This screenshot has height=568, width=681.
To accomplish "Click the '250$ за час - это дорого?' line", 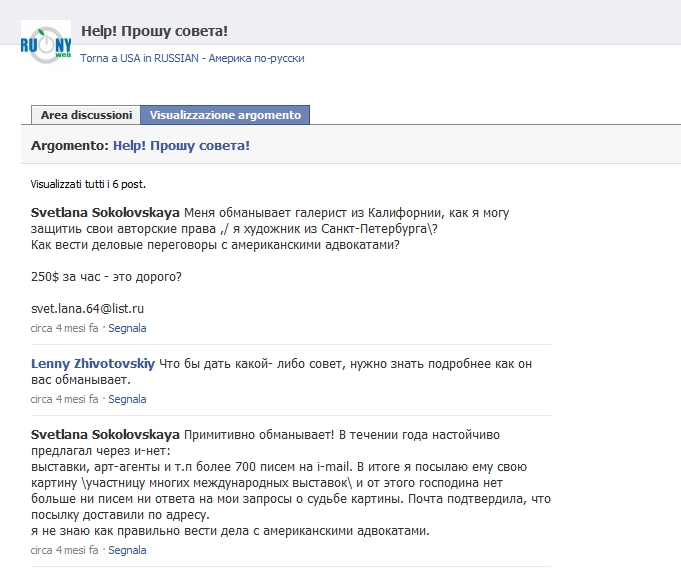I will (x=106, y=276).
